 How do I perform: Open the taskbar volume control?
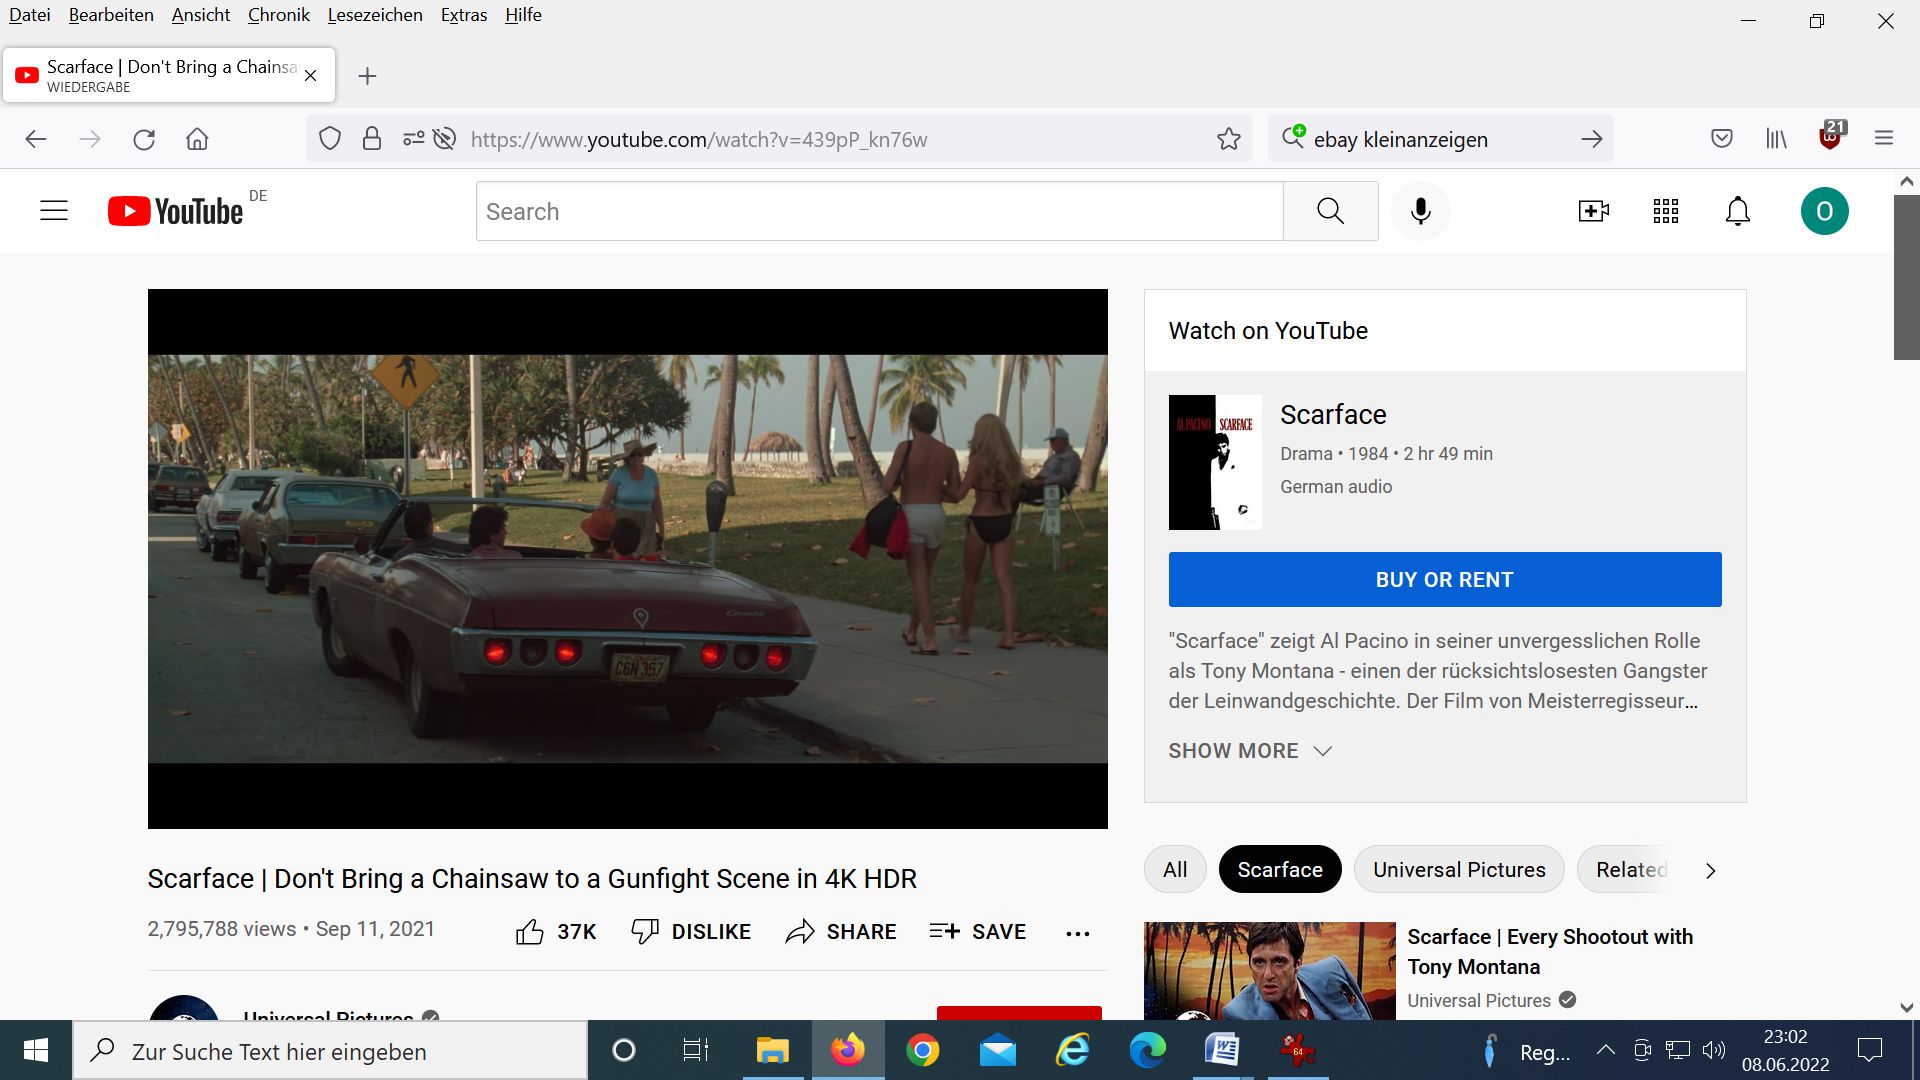(x=1714, y=1050)
